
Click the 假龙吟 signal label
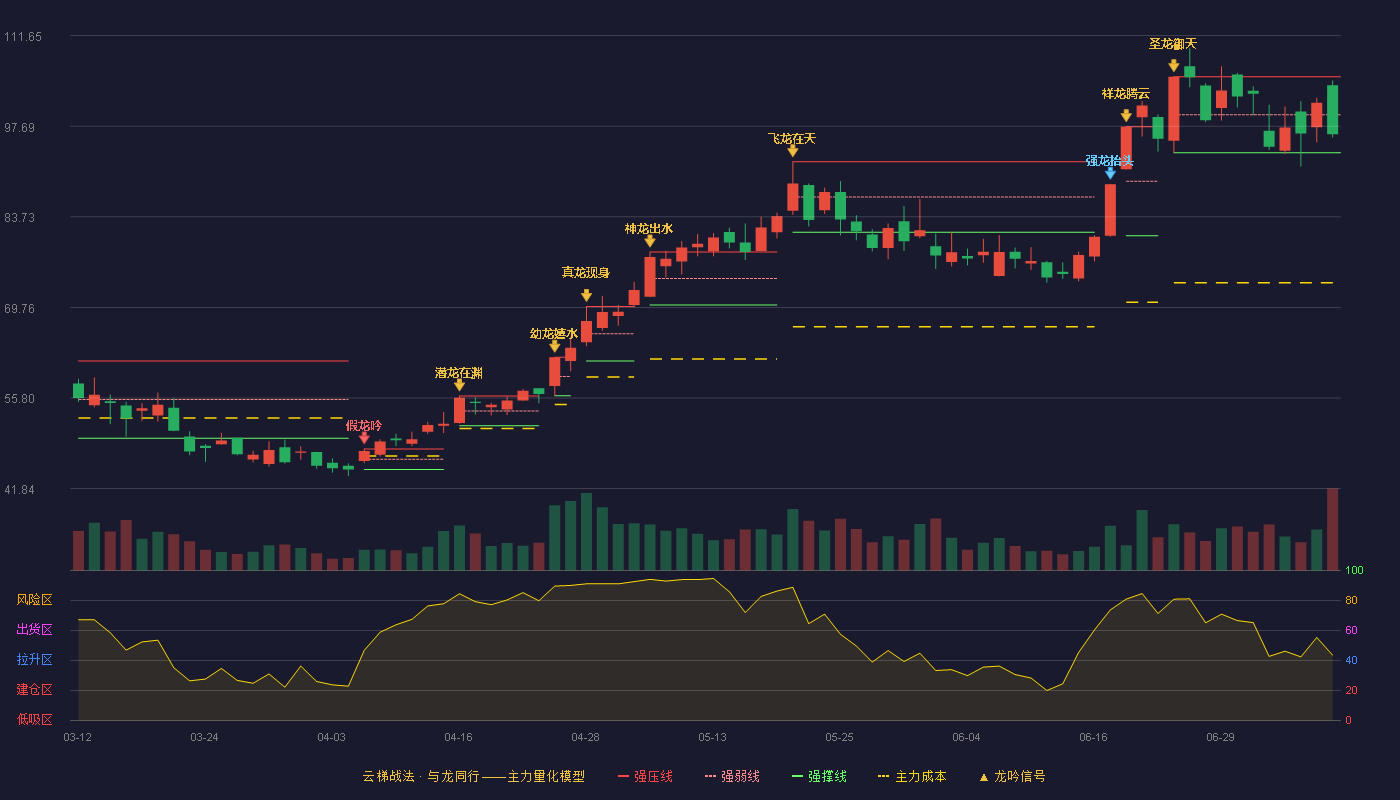[364, 426]
